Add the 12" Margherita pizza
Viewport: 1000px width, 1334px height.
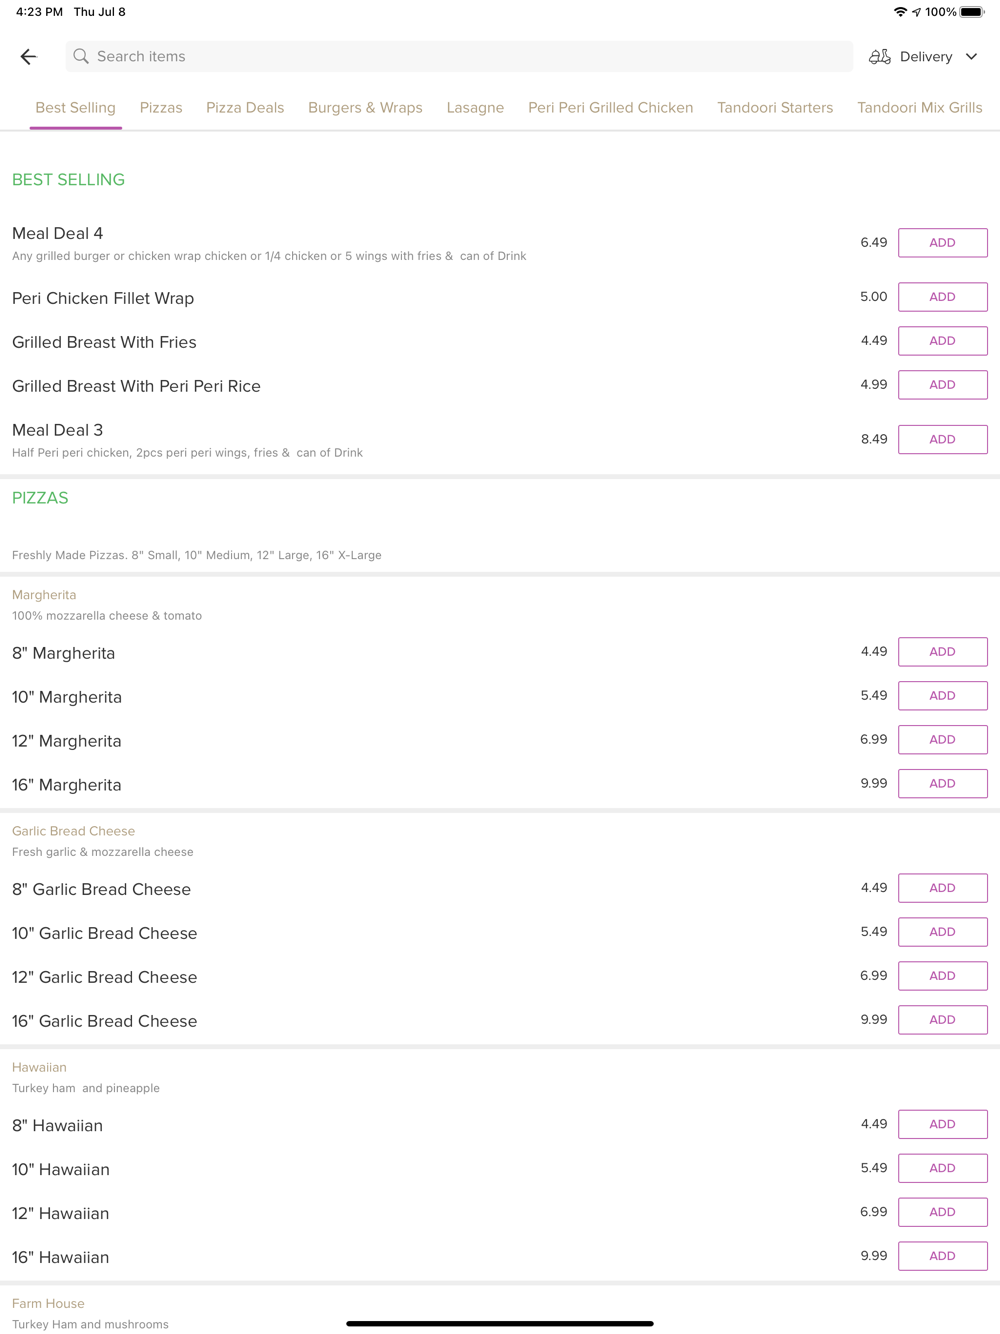point(942,740)
